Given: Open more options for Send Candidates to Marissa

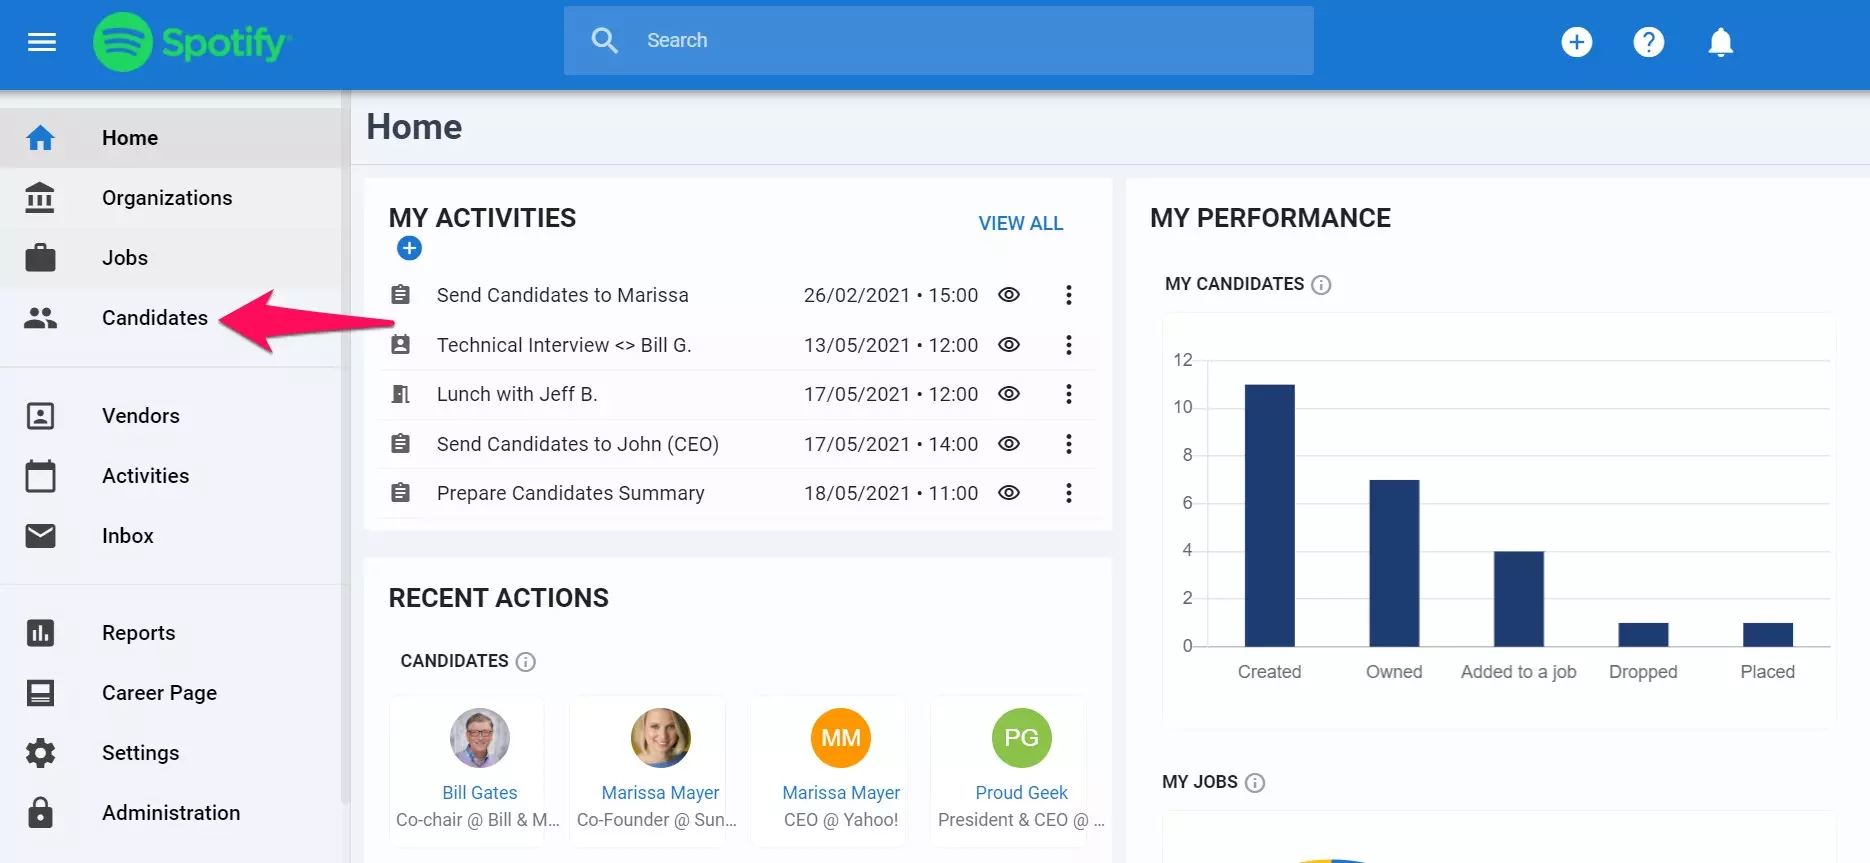Looking at the screenshot, I should coord(1069,295).
